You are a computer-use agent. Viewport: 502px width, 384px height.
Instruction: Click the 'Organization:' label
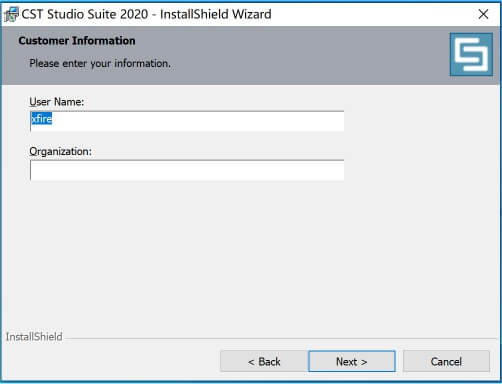point(60,151)
